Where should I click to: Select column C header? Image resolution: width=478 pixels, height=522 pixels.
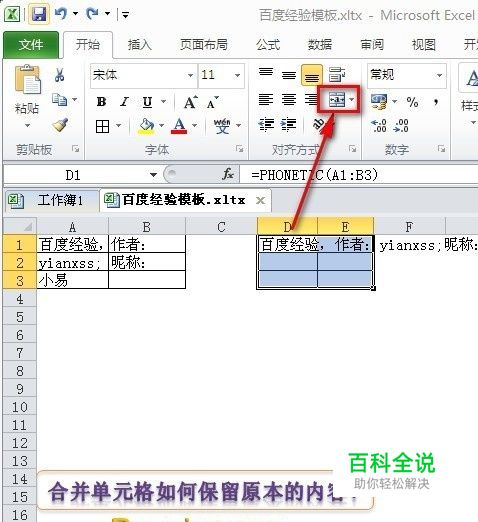[x=221, y=226]
